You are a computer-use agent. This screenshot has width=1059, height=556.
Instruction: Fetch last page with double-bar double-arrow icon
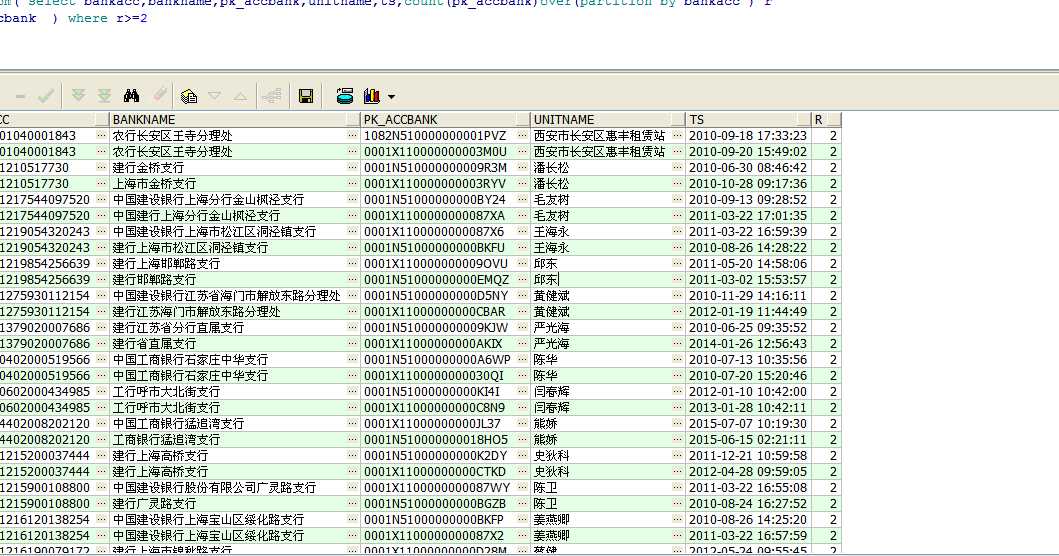(104, 96)
